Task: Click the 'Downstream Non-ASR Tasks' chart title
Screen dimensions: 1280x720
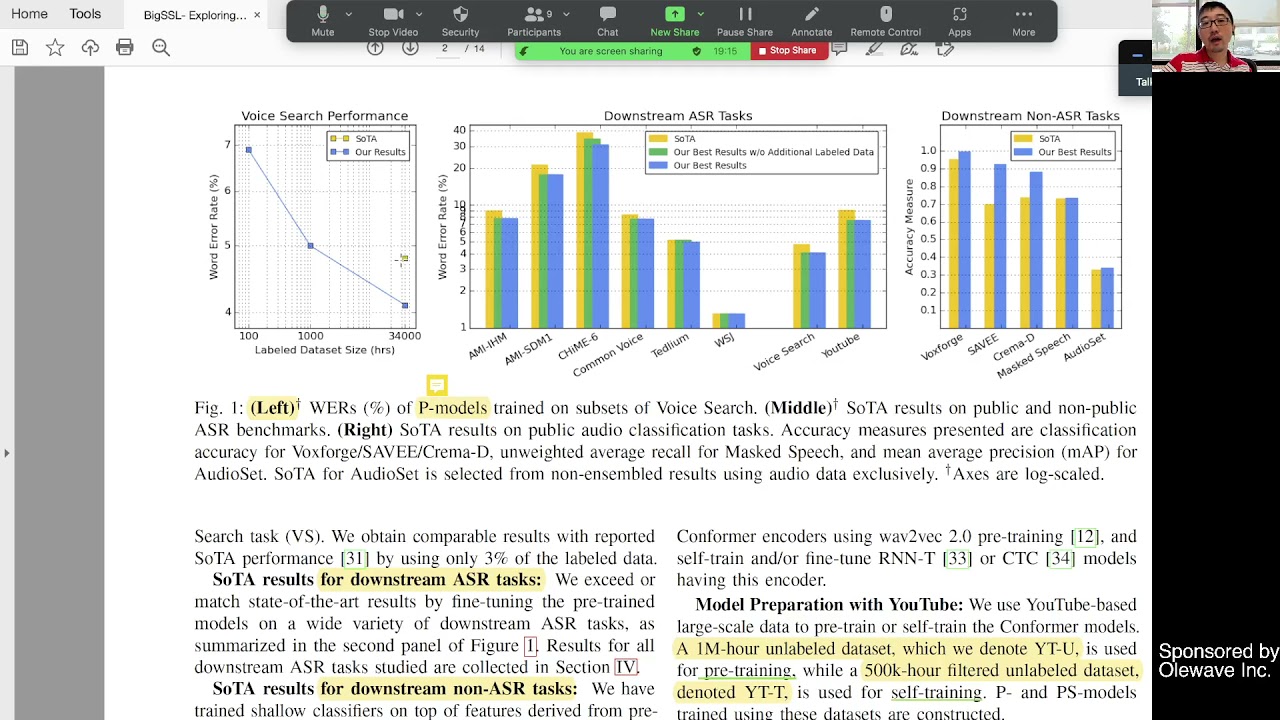Action: (x=1030, y=116)
